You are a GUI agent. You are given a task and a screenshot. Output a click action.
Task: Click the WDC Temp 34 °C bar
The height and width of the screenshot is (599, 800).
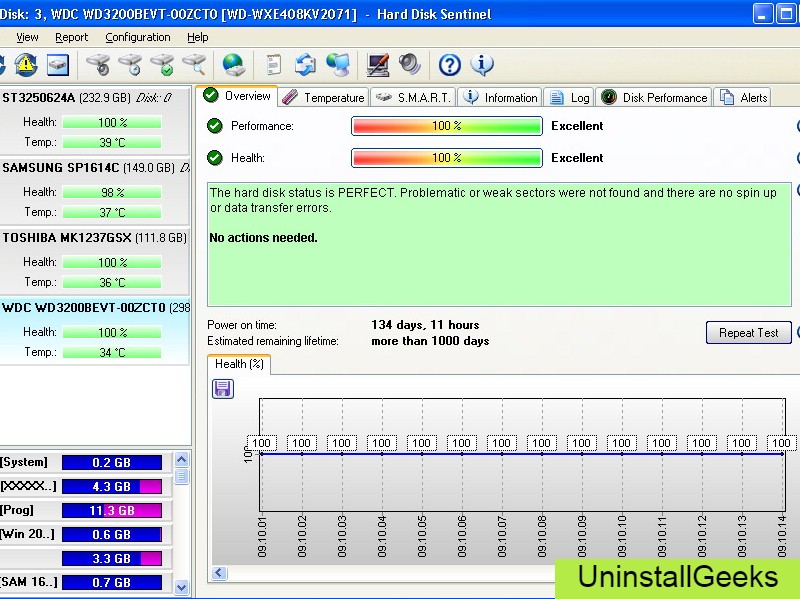(x=112, y=352)
